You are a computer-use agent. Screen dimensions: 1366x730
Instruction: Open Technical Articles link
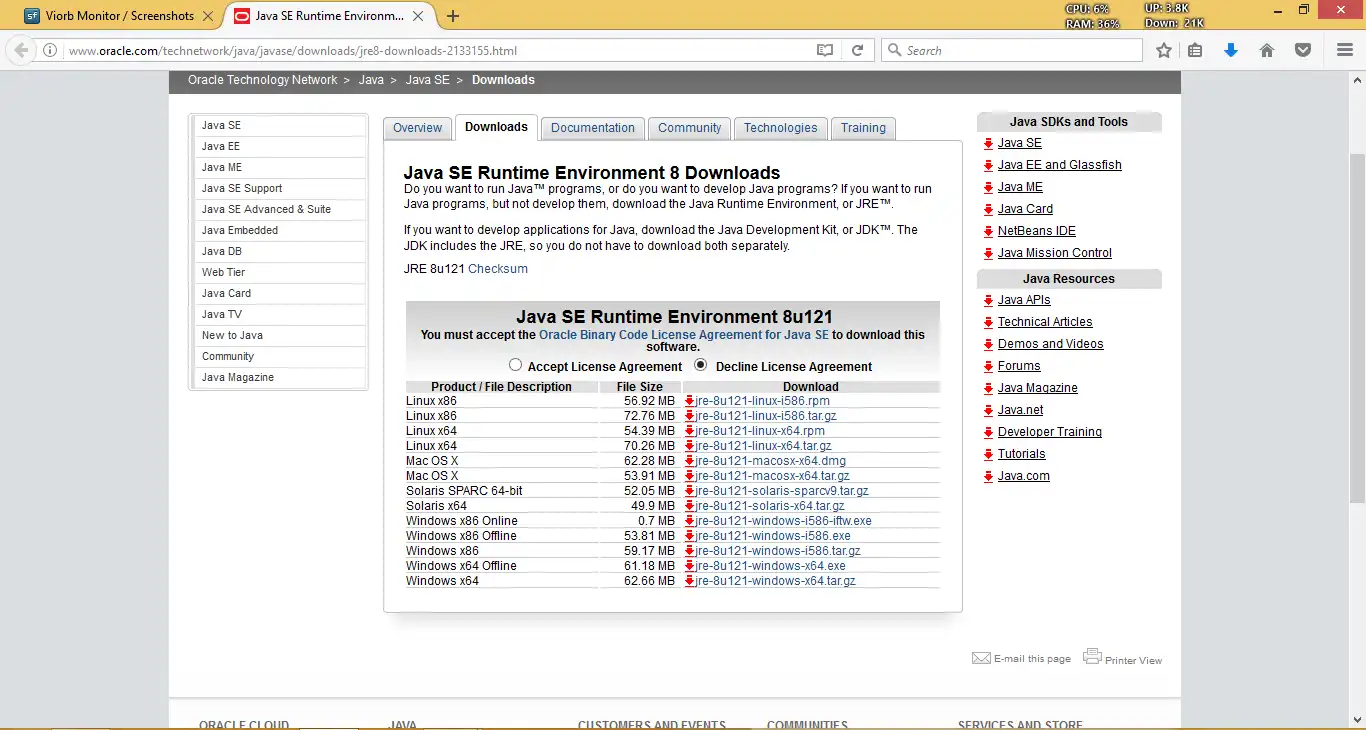[1045, 322]
